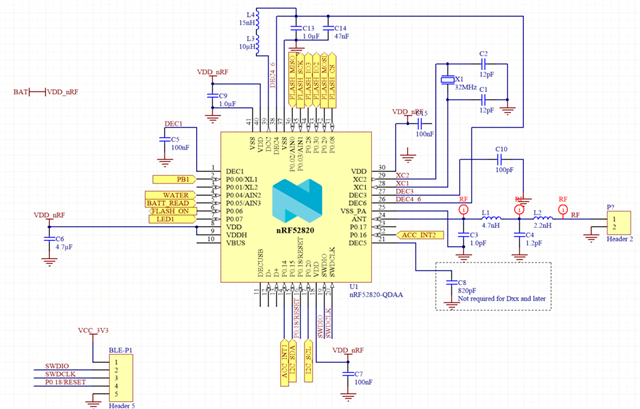Click the 'nRF52820-QDAA' part label
The height and width of the screenshot is (409, 640).
376,294
